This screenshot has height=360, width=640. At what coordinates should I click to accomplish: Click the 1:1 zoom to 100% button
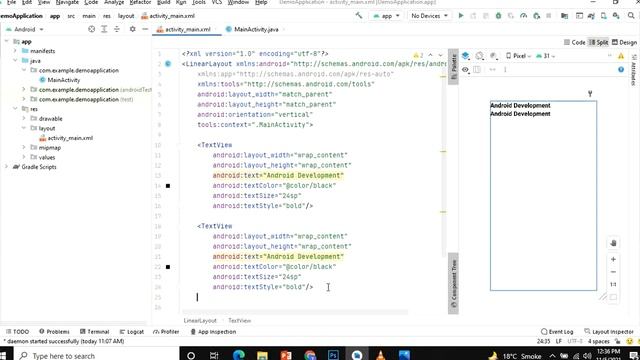point(613,284)
